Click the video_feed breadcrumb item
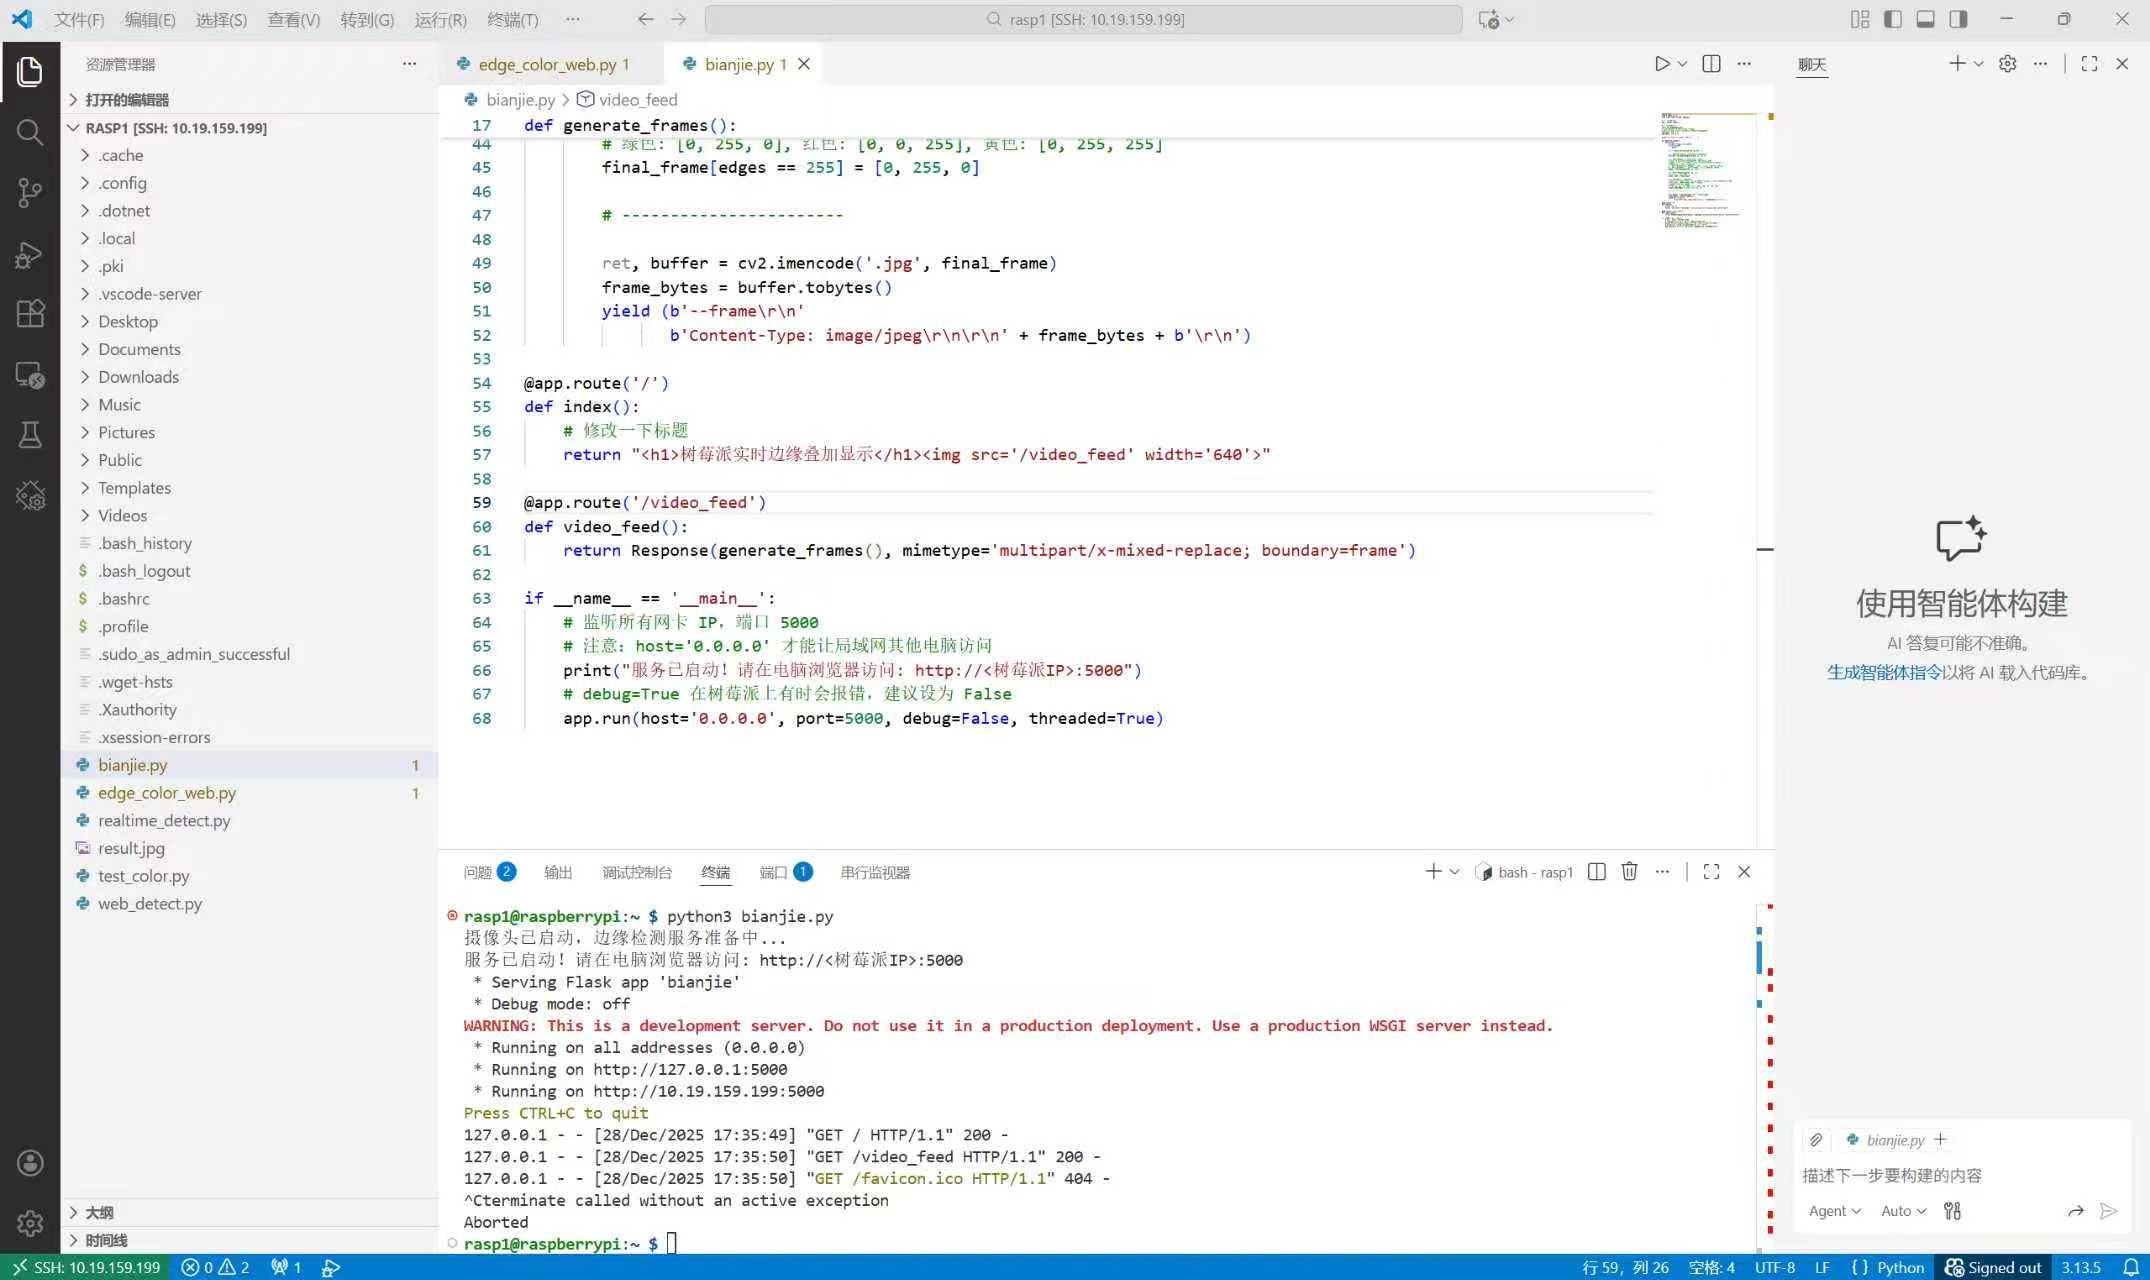 click(x=638, y=99)
